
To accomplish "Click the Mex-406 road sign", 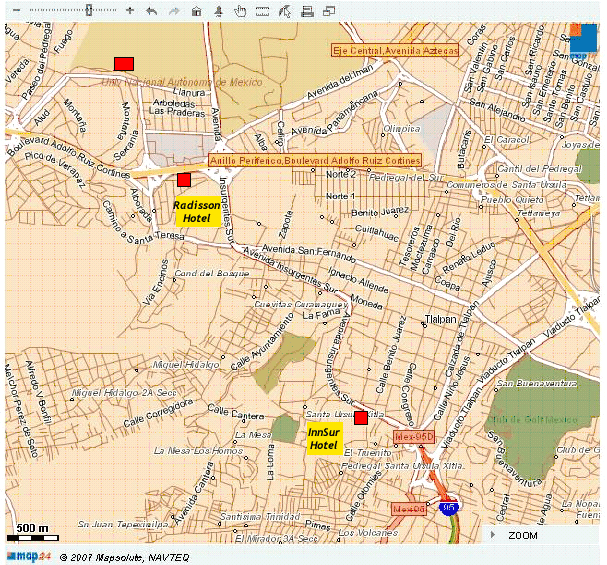I will tap(409, 509).
